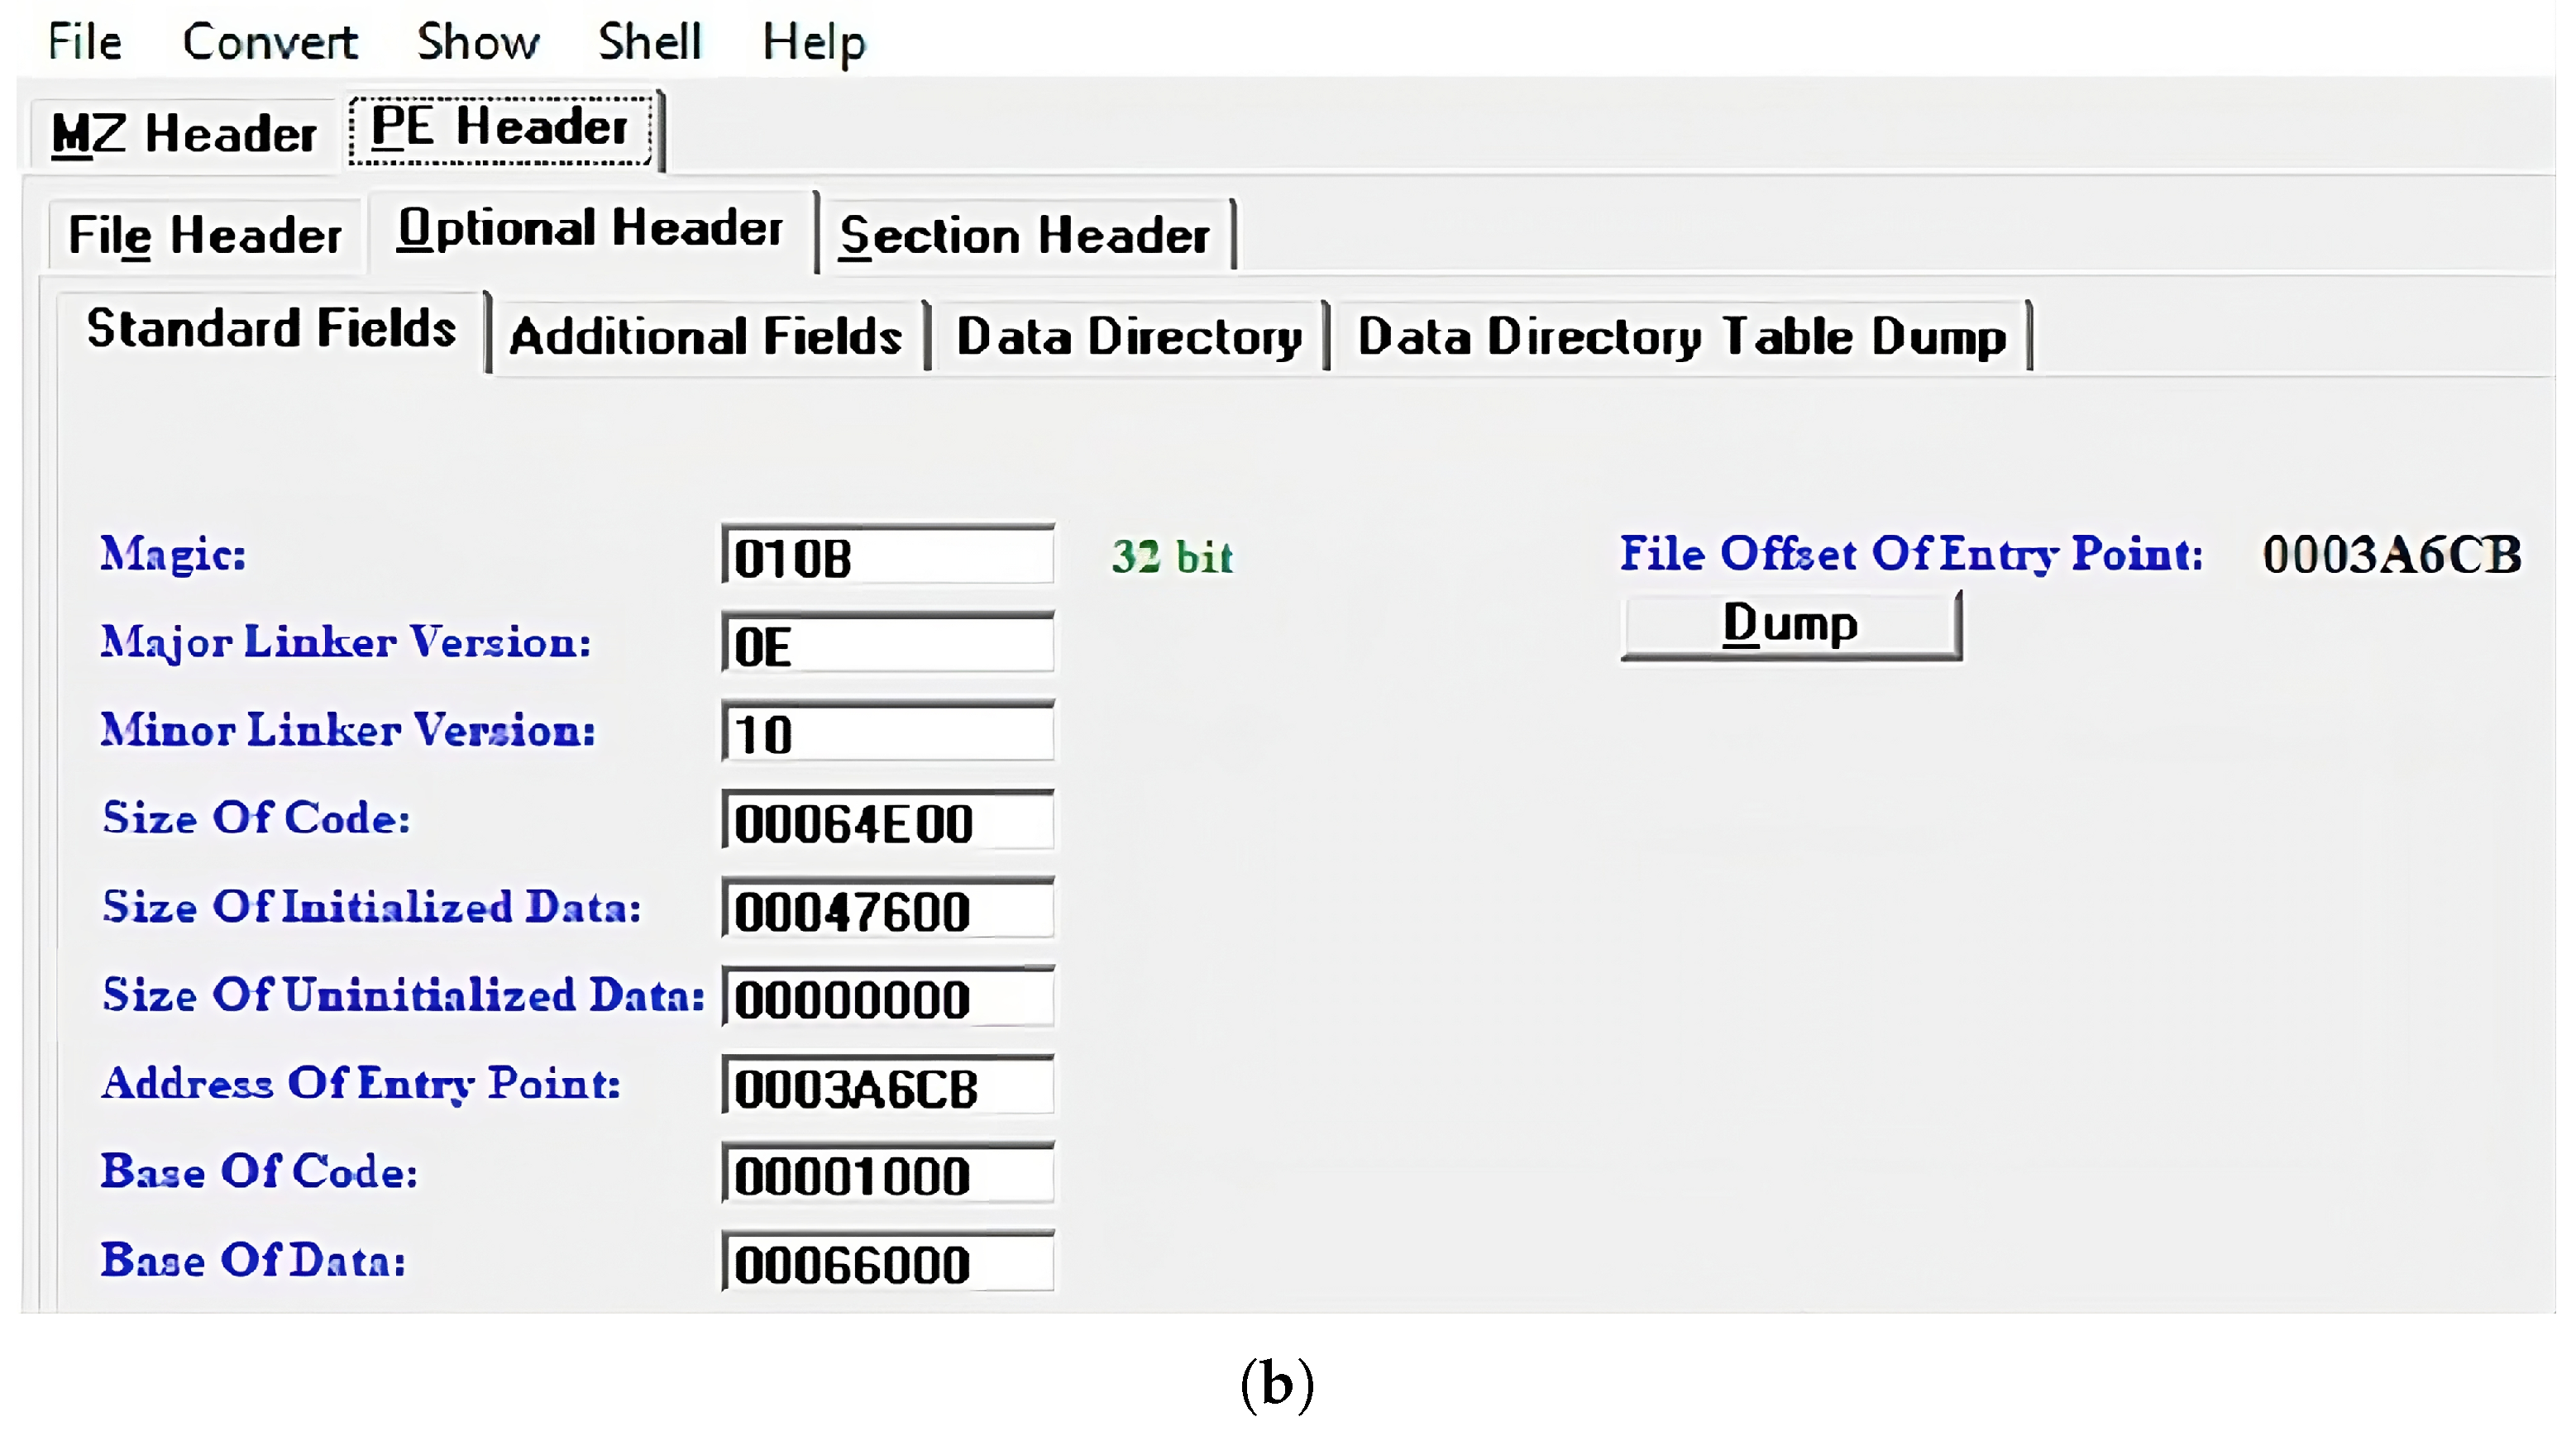Select the Standard Fields tab
Image resolution: width=2576 pixels, height=1431 pixels.
271,329
